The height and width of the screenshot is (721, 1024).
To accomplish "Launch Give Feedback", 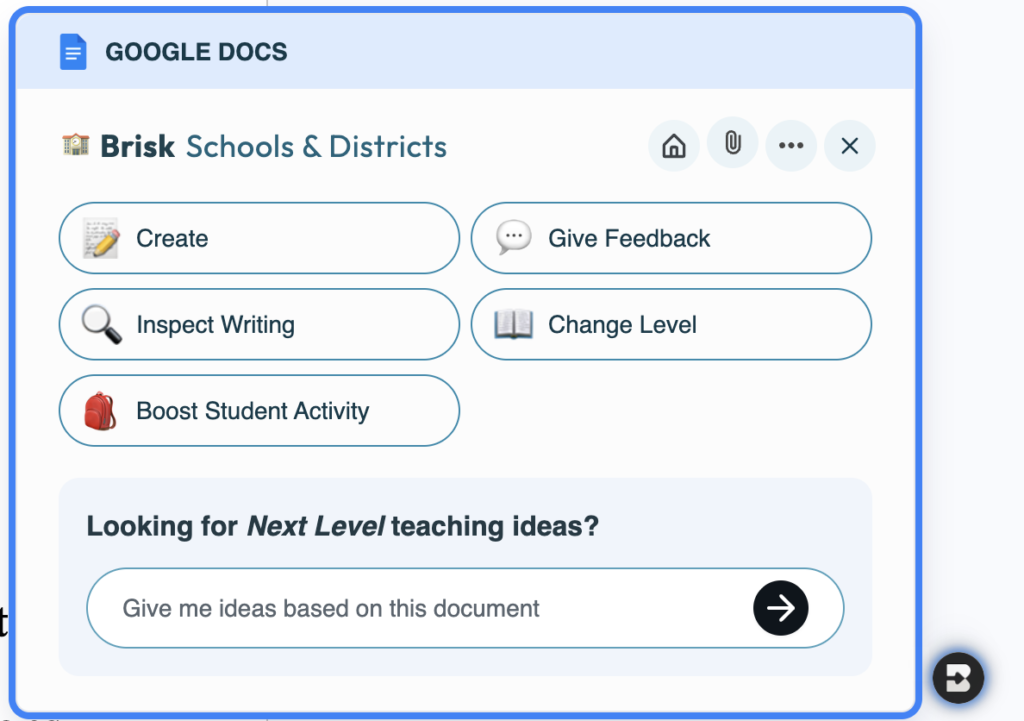I will (x=670, y=238).
